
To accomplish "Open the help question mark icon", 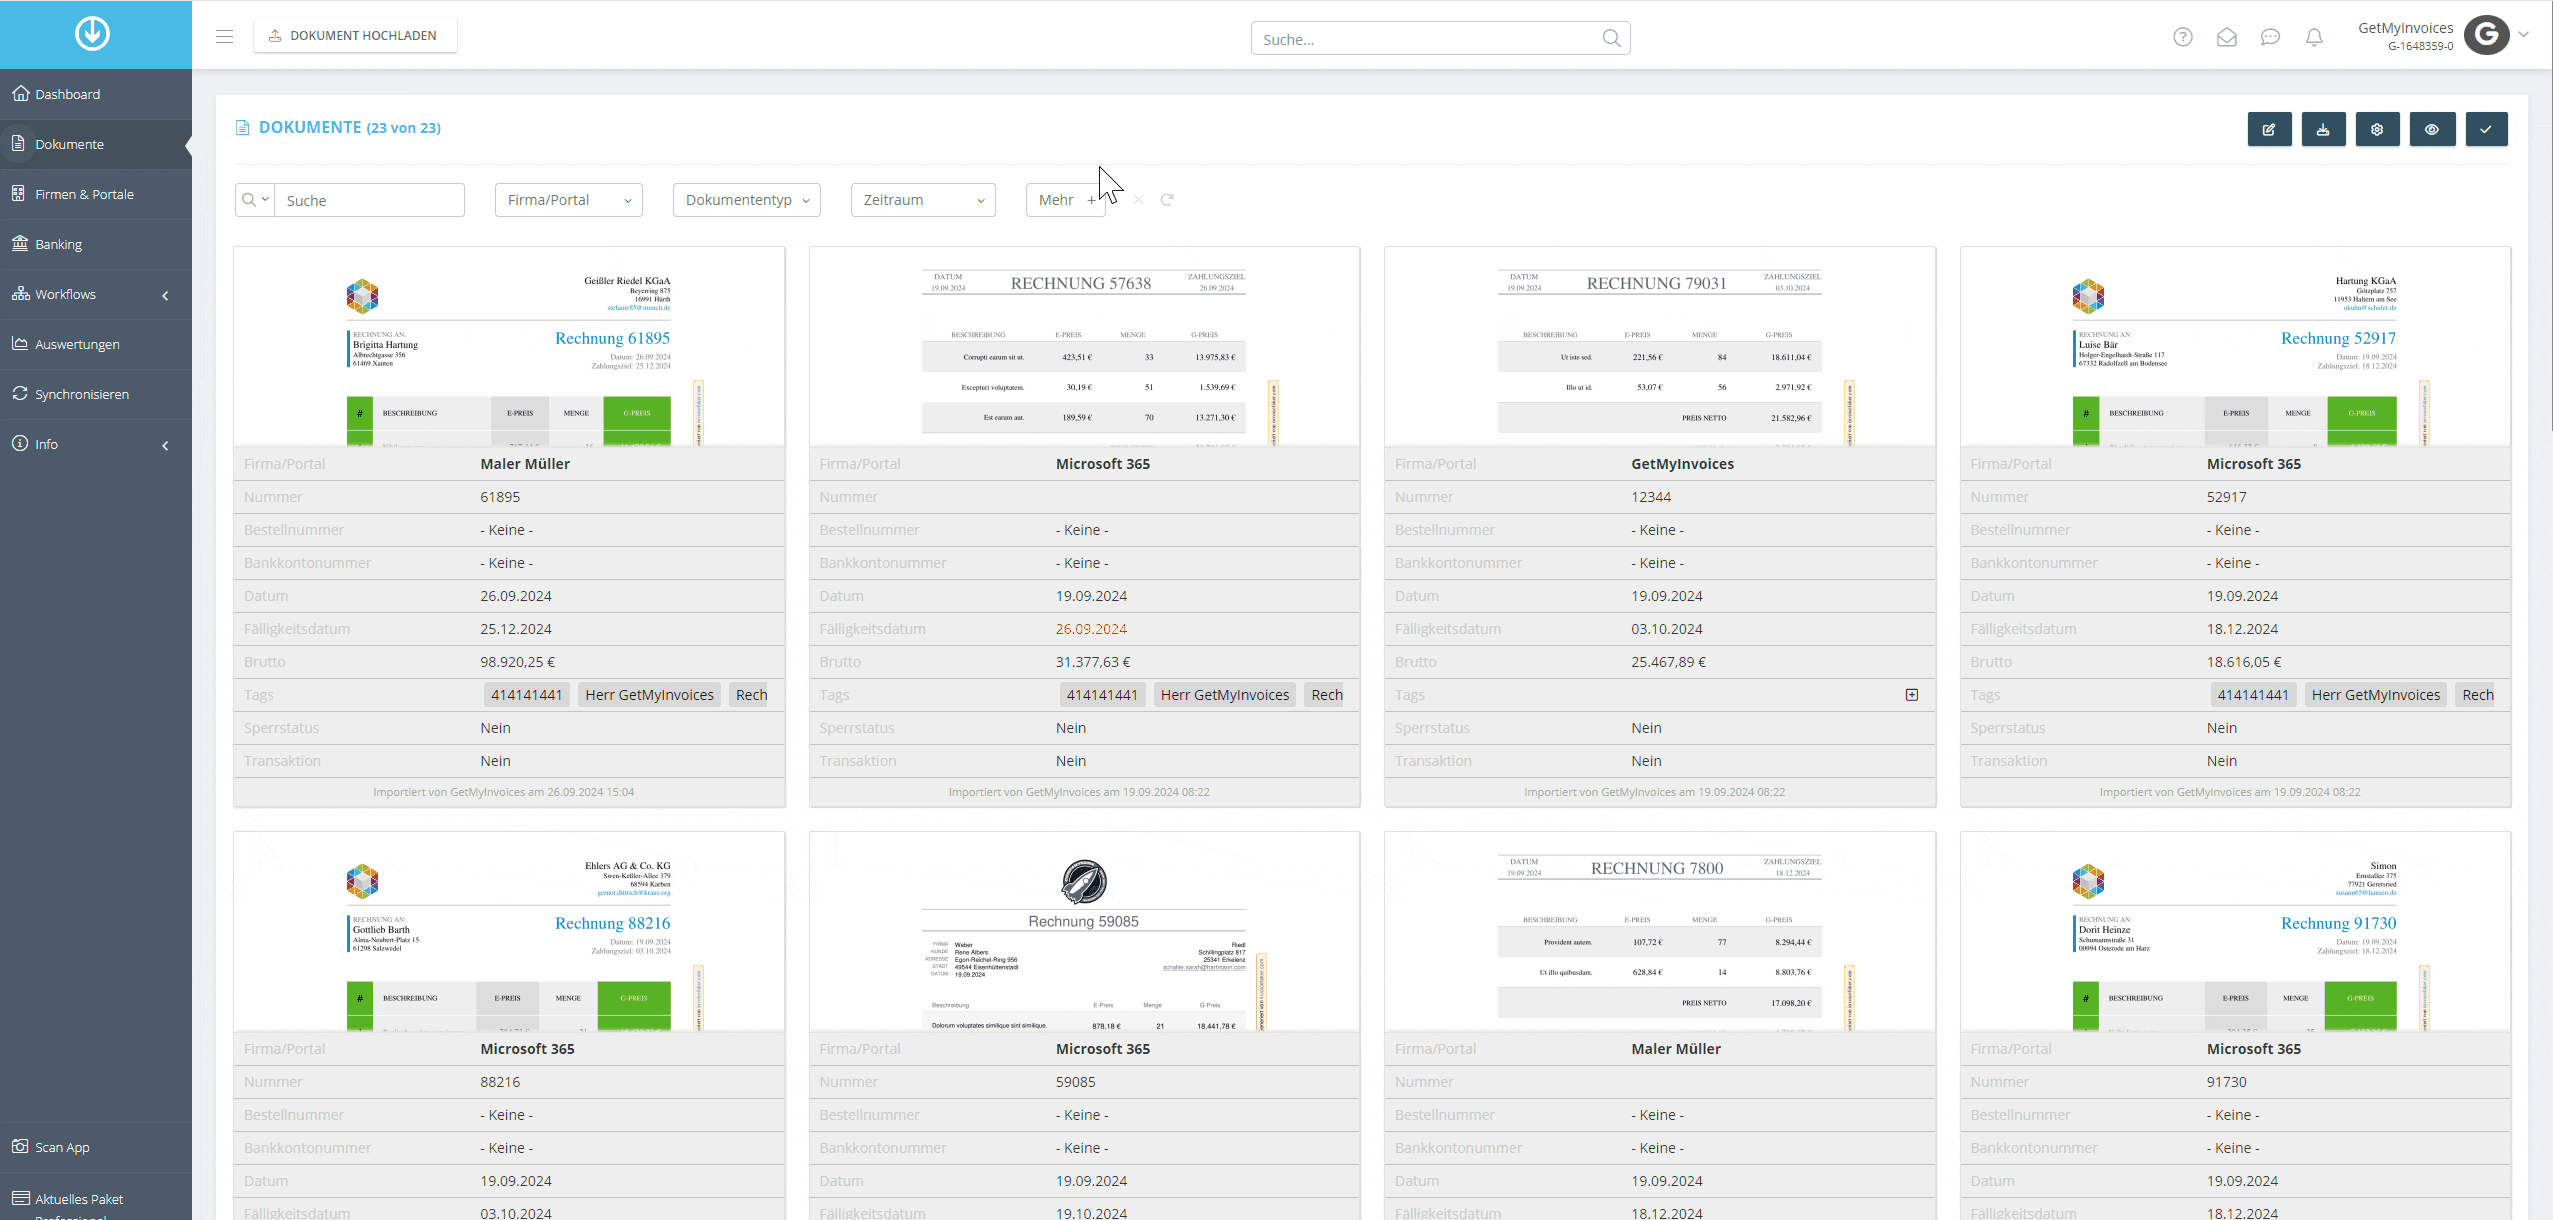I will (2183, 37).
